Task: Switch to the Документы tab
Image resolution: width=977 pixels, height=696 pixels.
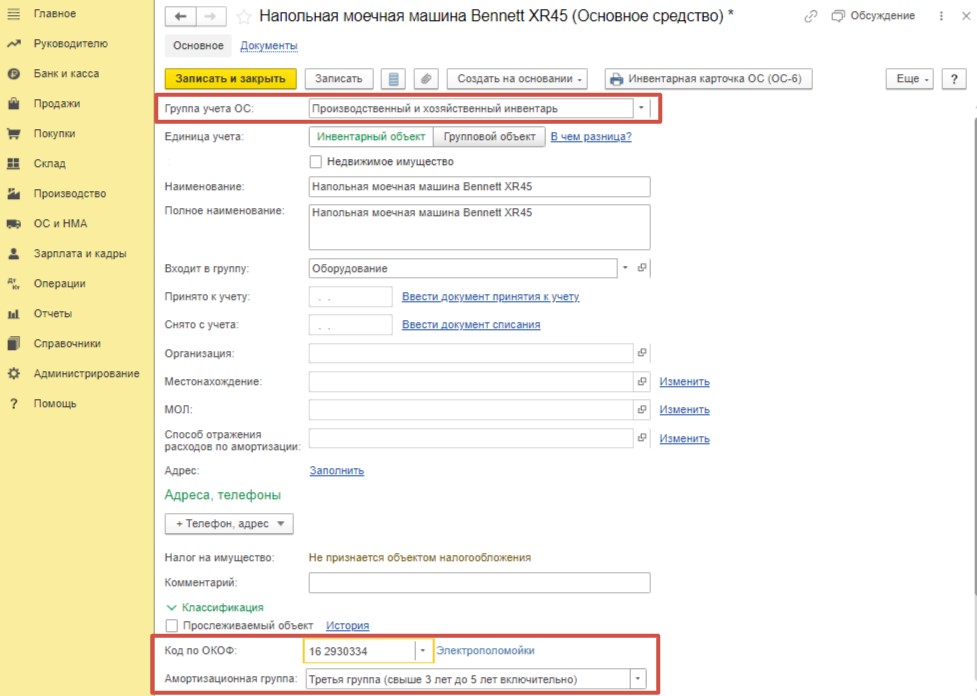Action: pyautogui.click(x=269, y=45)
